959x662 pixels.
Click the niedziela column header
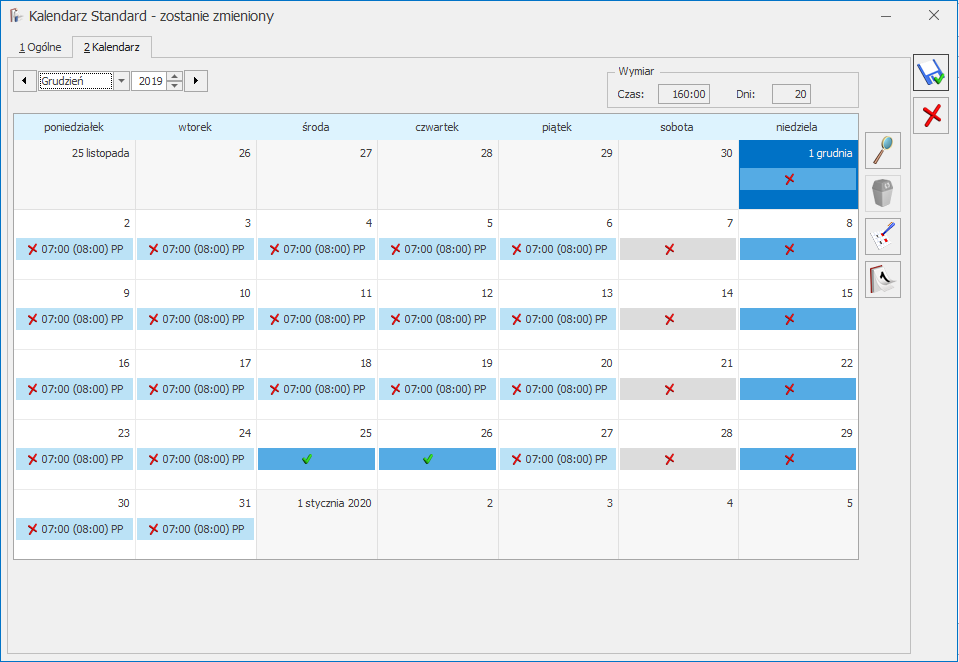click(x=797, y=127)
